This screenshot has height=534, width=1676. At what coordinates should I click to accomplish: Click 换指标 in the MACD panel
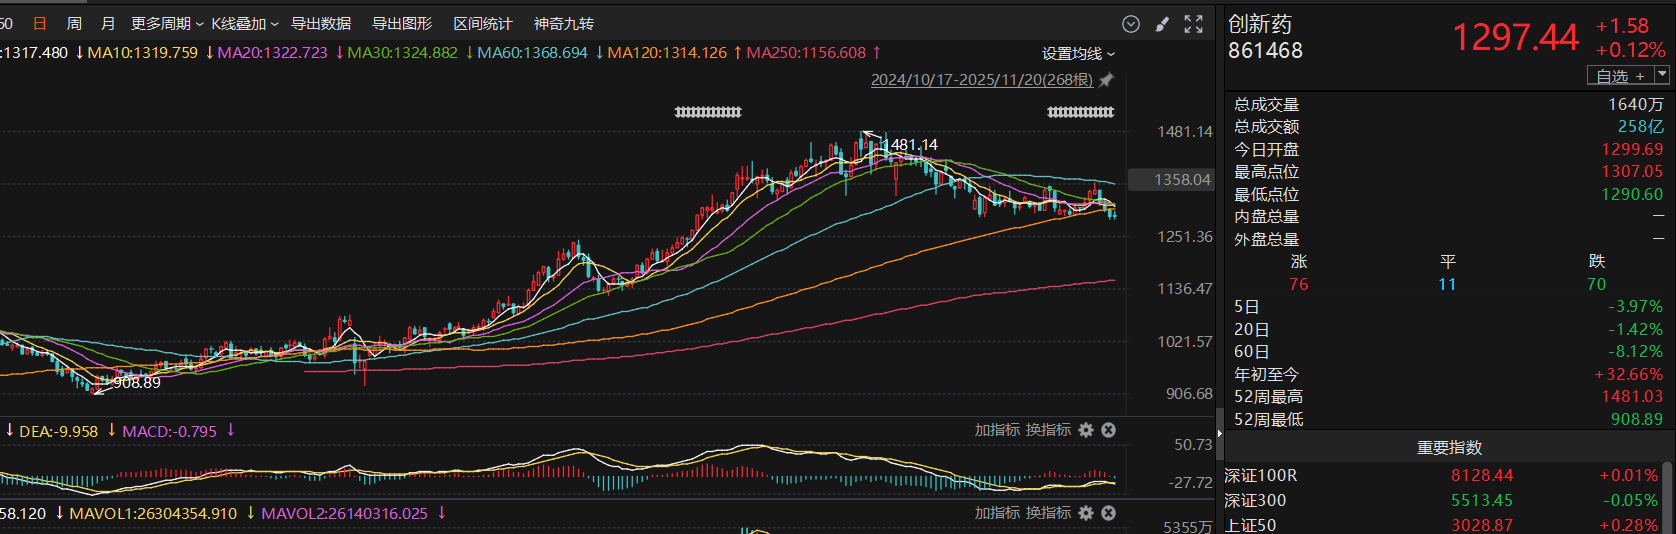[1049, 430]
